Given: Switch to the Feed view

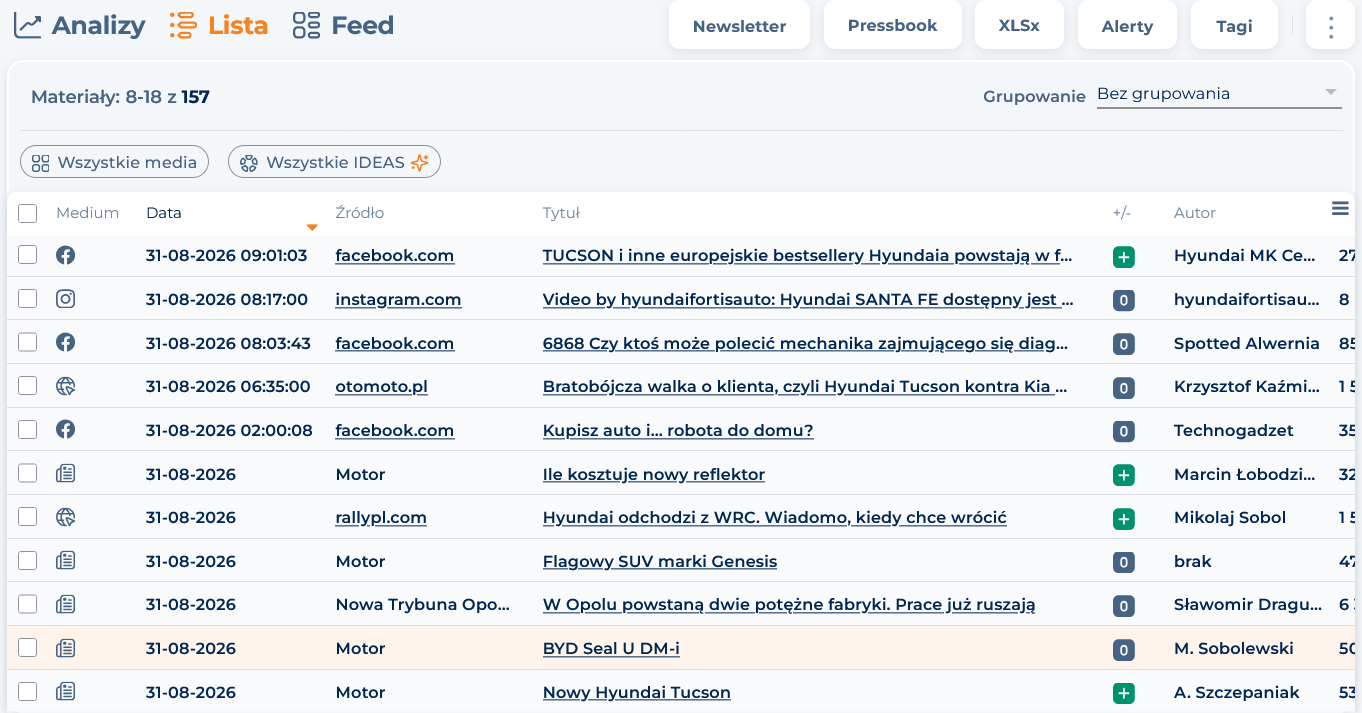Looking at the screenshot, I should [343, 25].
